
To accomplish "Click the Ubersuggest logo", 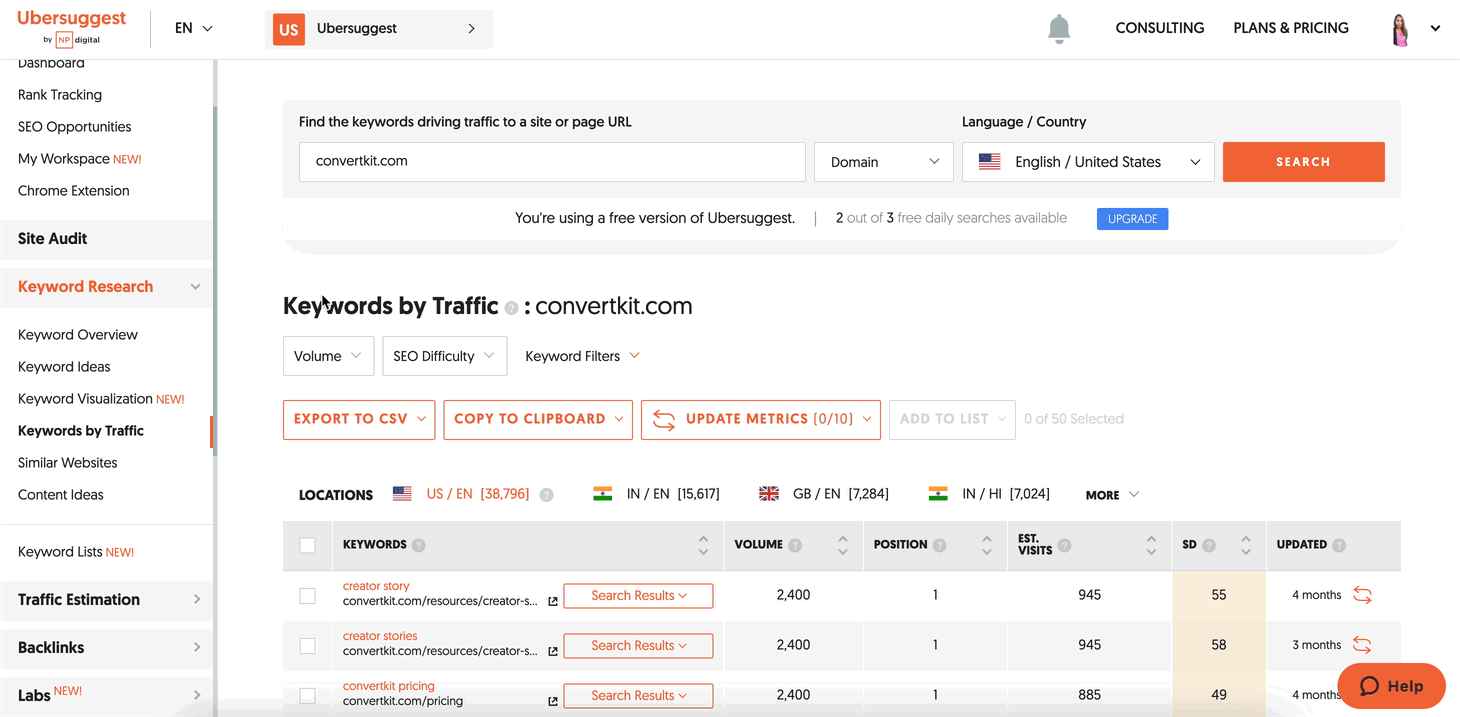I will coord(72,28).
